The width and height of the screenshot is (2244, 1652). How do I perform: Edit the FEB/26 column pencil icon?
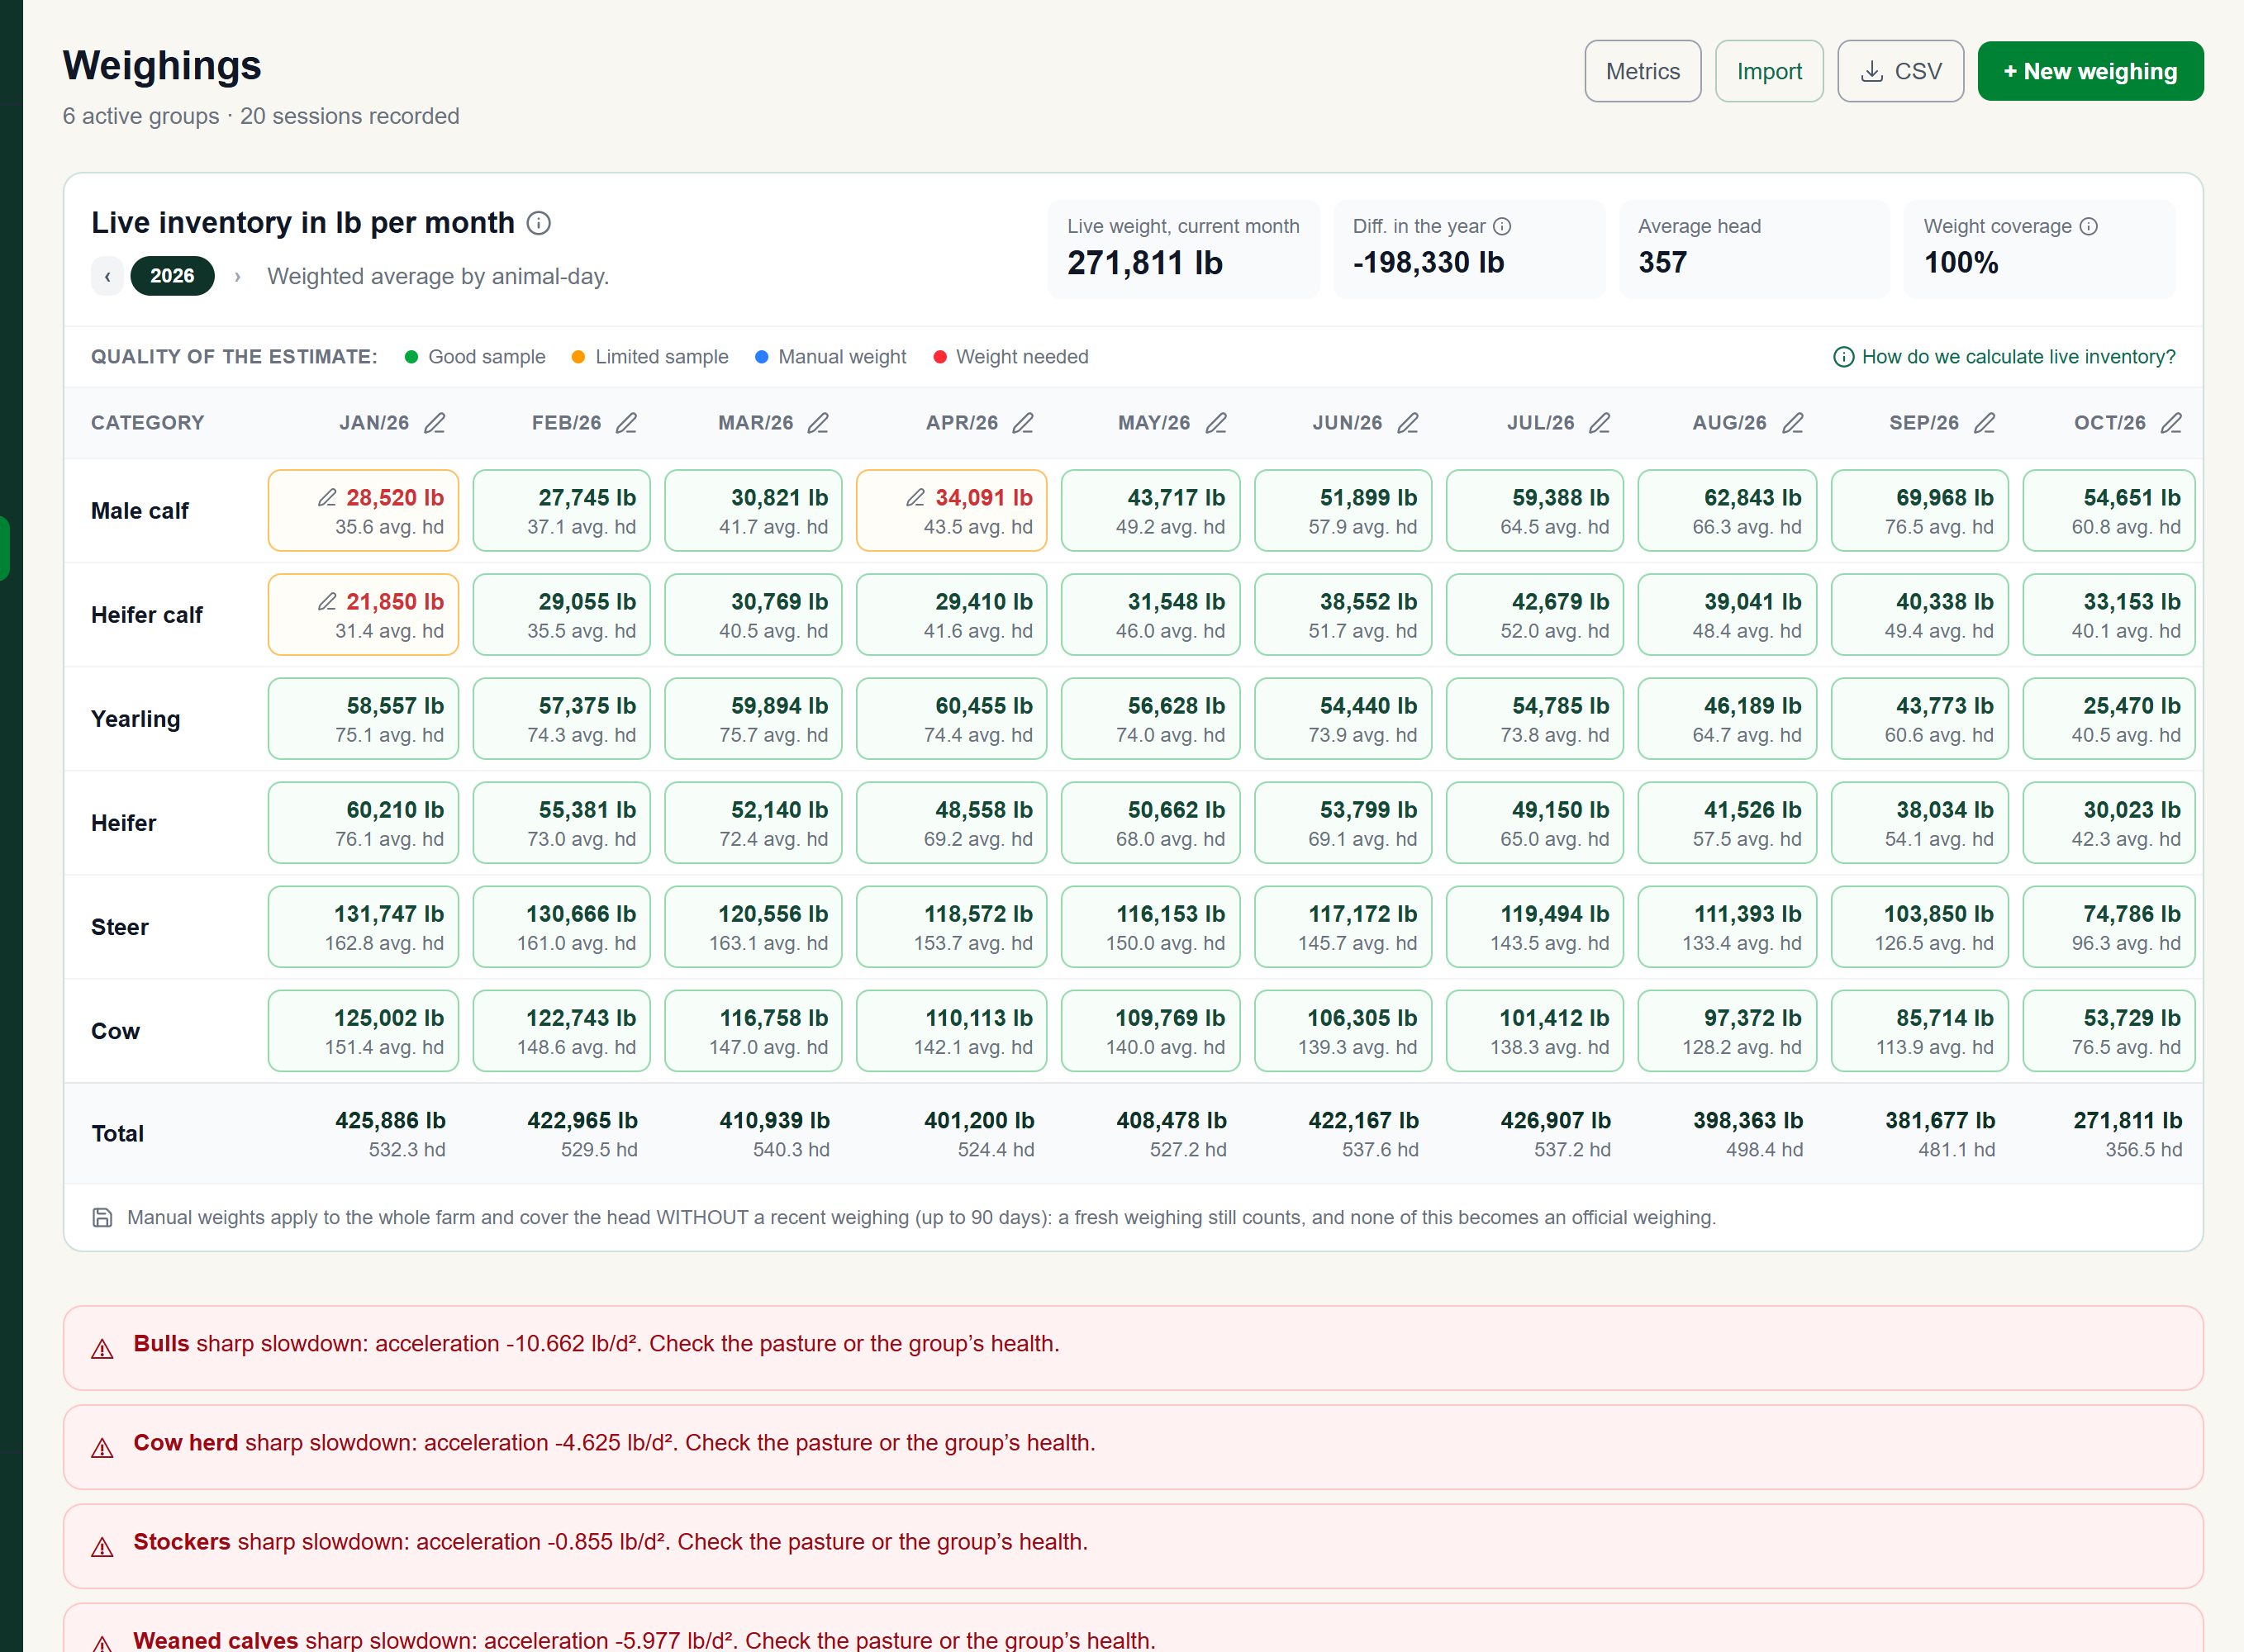(626, 423)
